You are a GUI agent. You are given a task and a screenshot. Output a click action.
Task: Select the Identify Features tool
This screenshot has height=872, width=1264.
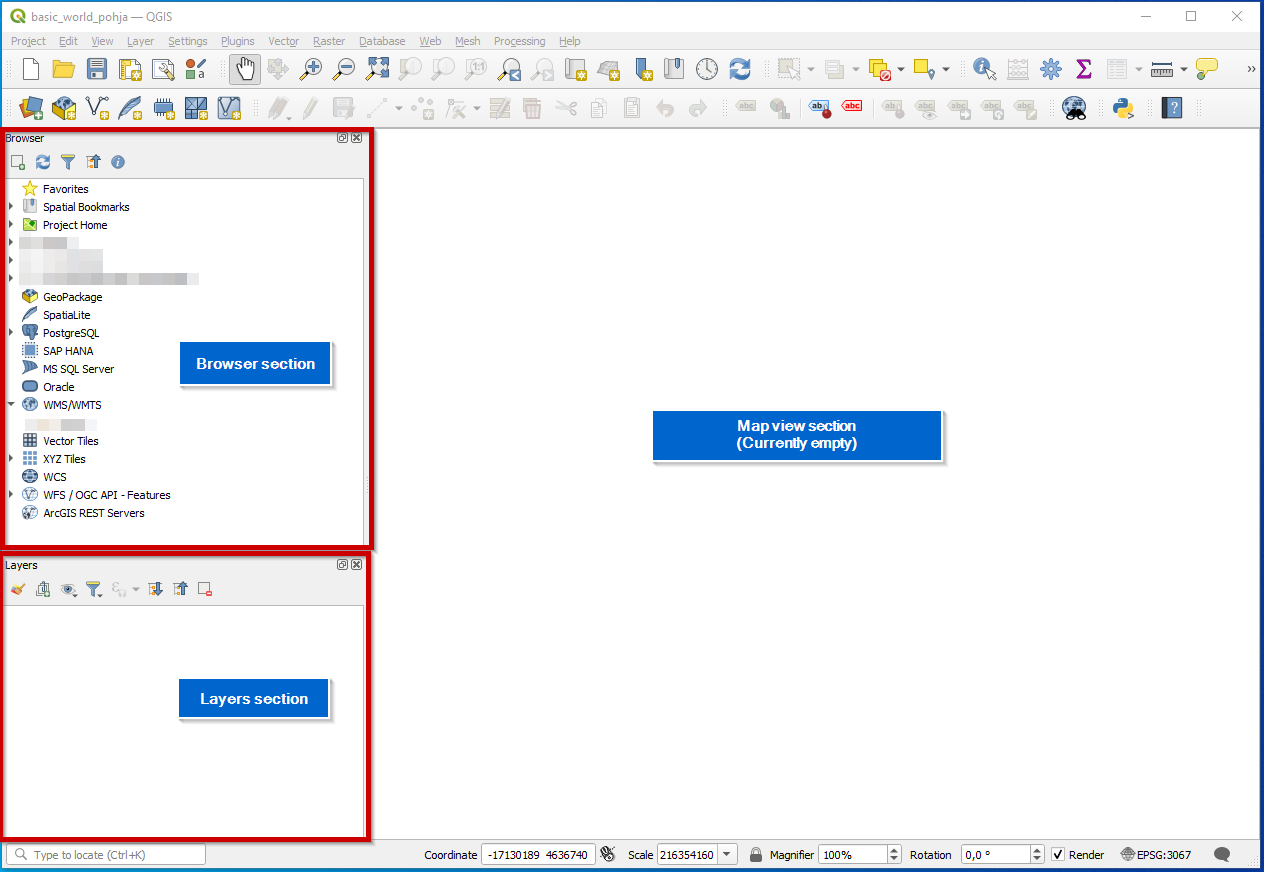click(x=985, y=69)
